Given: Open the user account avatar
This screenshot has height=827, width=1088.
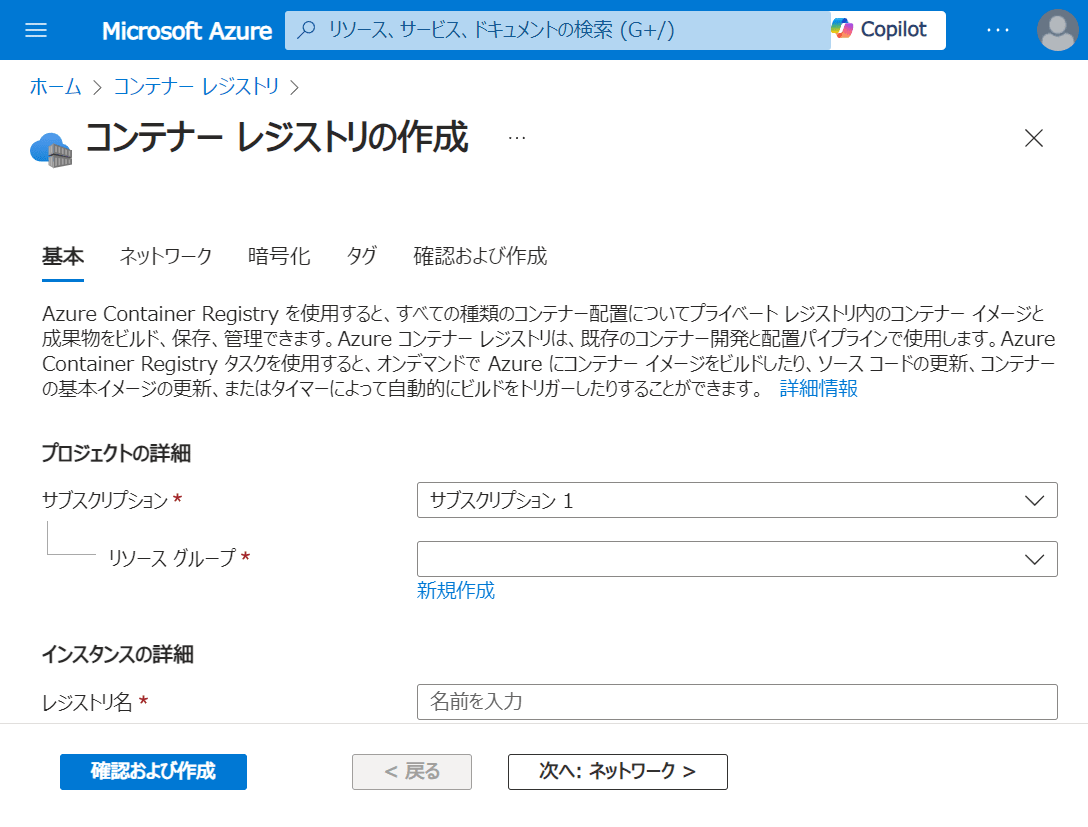Looking at the screenshot, I should (1057, 30).
